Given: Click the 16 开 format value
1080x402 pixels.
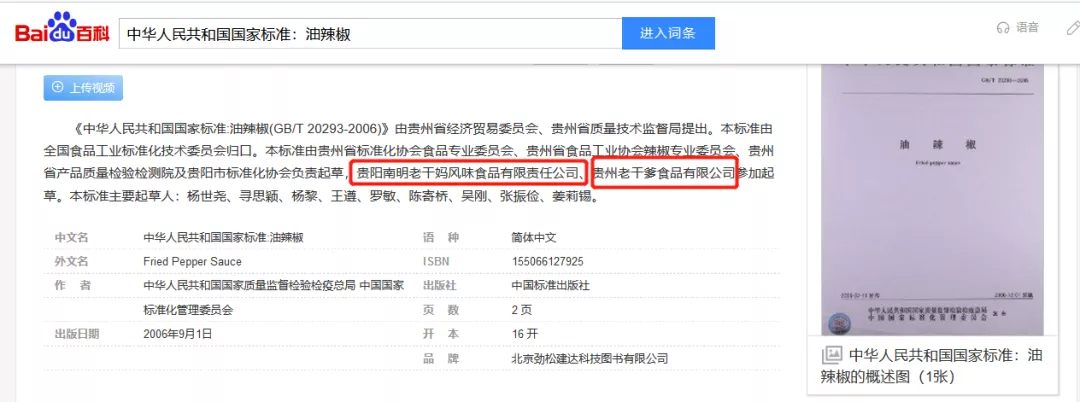Looking at the screenshot, I should [524, 334].
